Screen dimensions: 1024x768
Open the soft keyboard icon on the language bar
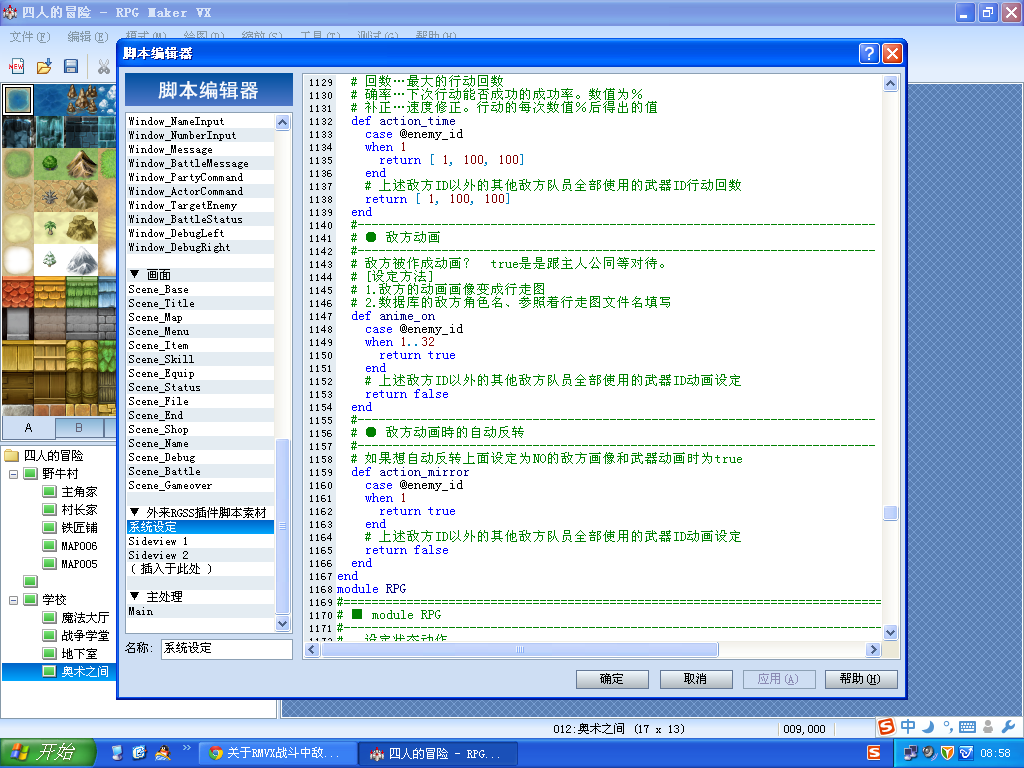[967, 727]
